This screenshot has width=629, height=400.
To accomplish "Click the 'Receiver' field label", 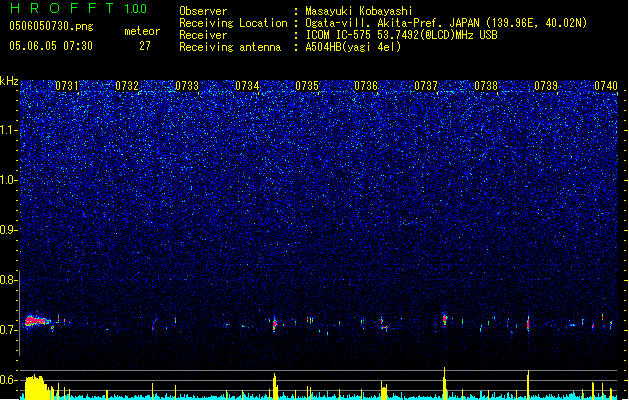I will [203, 35].
